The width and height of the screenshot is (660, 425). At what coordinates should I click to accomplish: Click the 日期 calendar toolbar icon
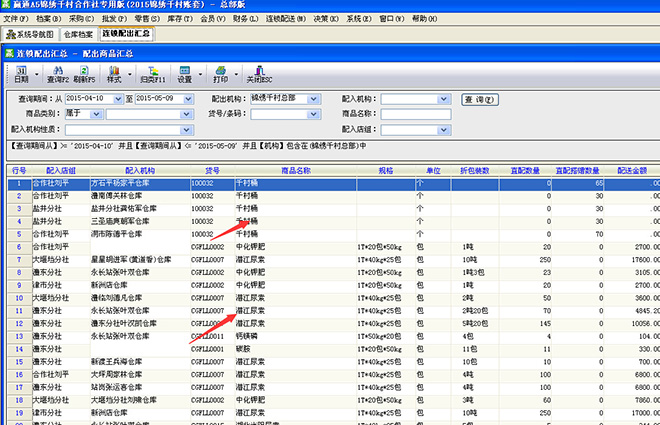click(x=21, y=73)
